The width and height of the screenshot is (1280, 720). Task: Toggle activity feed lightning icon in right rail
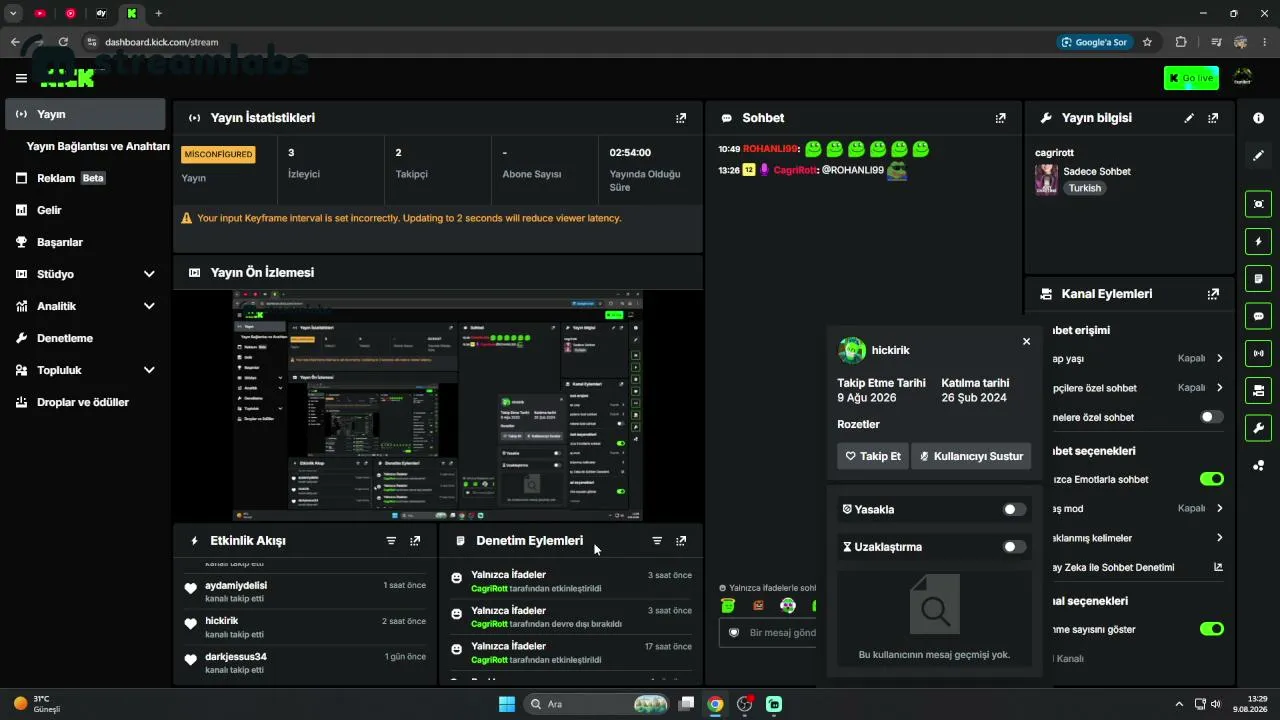tap(1258, 241)
